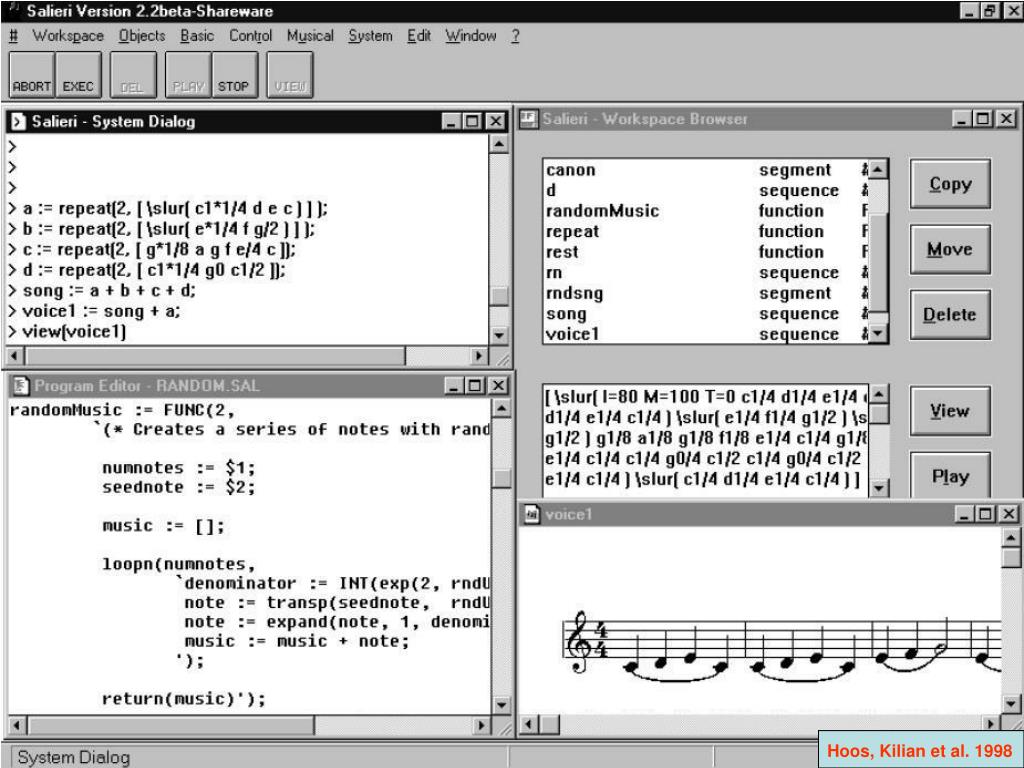Click the voice1 window icon
Screen dimensions: 1024x768
coord(532,514)
